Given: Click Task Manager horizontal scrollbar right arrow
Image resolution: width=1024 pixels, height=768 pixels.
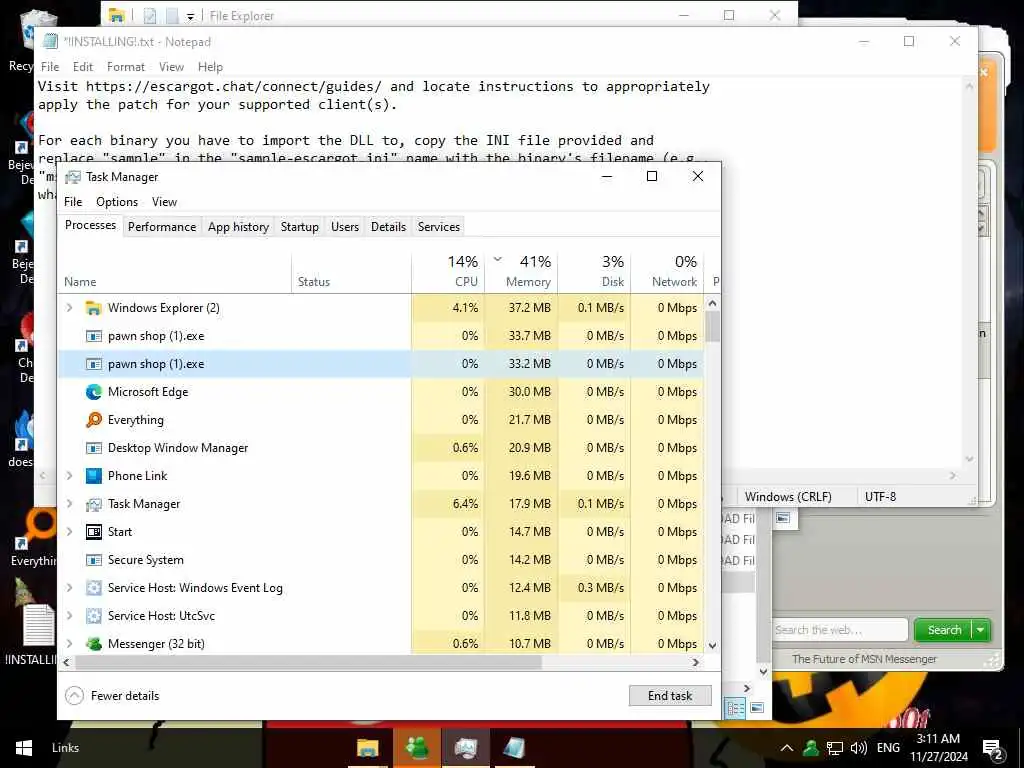Looking at the screenshot, I should pyautogui.click(x=696, y=662).
